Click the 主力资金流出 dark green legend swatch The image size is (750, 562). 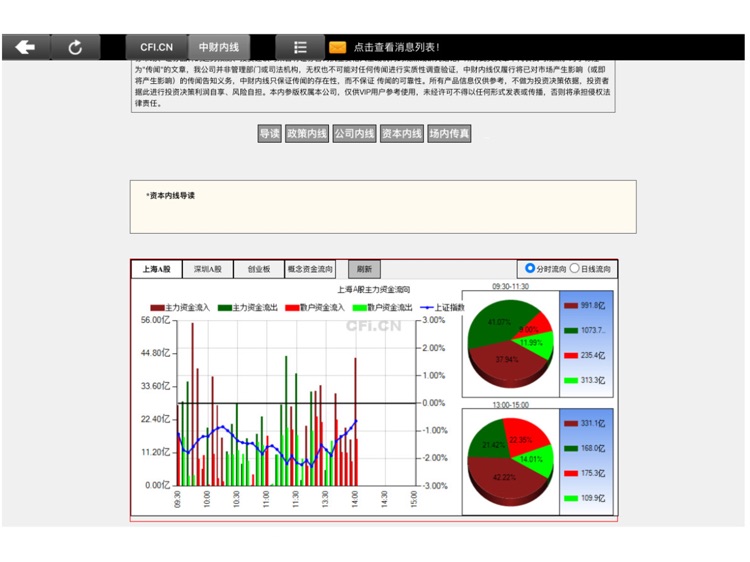click(x=225, y=308)
